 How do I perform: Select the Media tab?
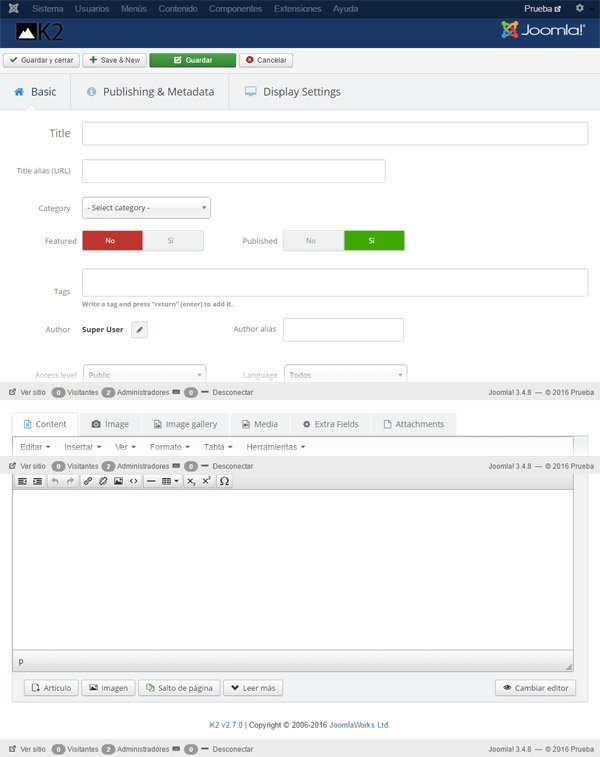pyautogui.click(x=260, y=424)
